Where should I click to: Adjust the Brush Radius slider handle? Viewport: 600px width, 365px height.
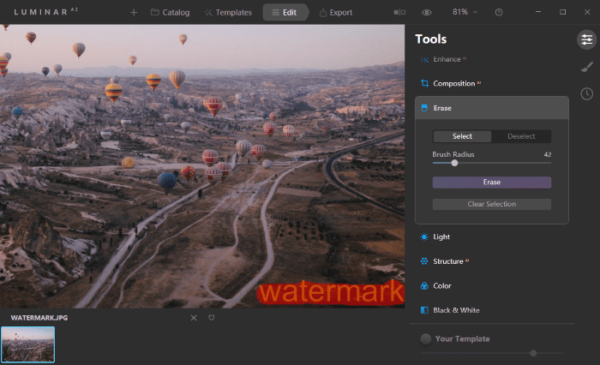tap(454, 163)
